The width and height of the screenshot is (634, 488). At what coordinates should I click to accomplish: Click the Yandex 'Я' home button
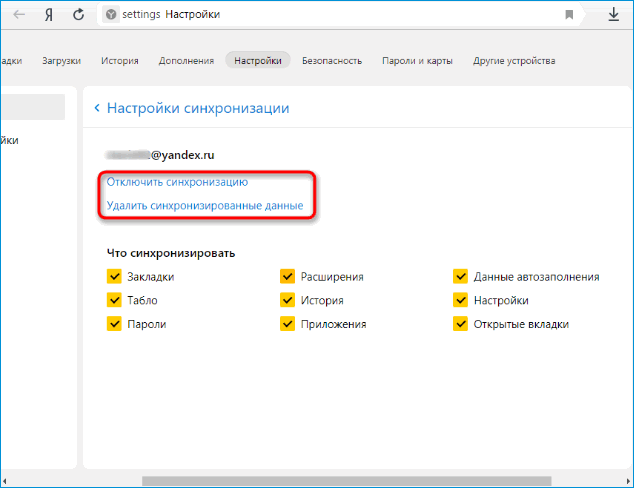pyautogui.click(x=48, y=15)
